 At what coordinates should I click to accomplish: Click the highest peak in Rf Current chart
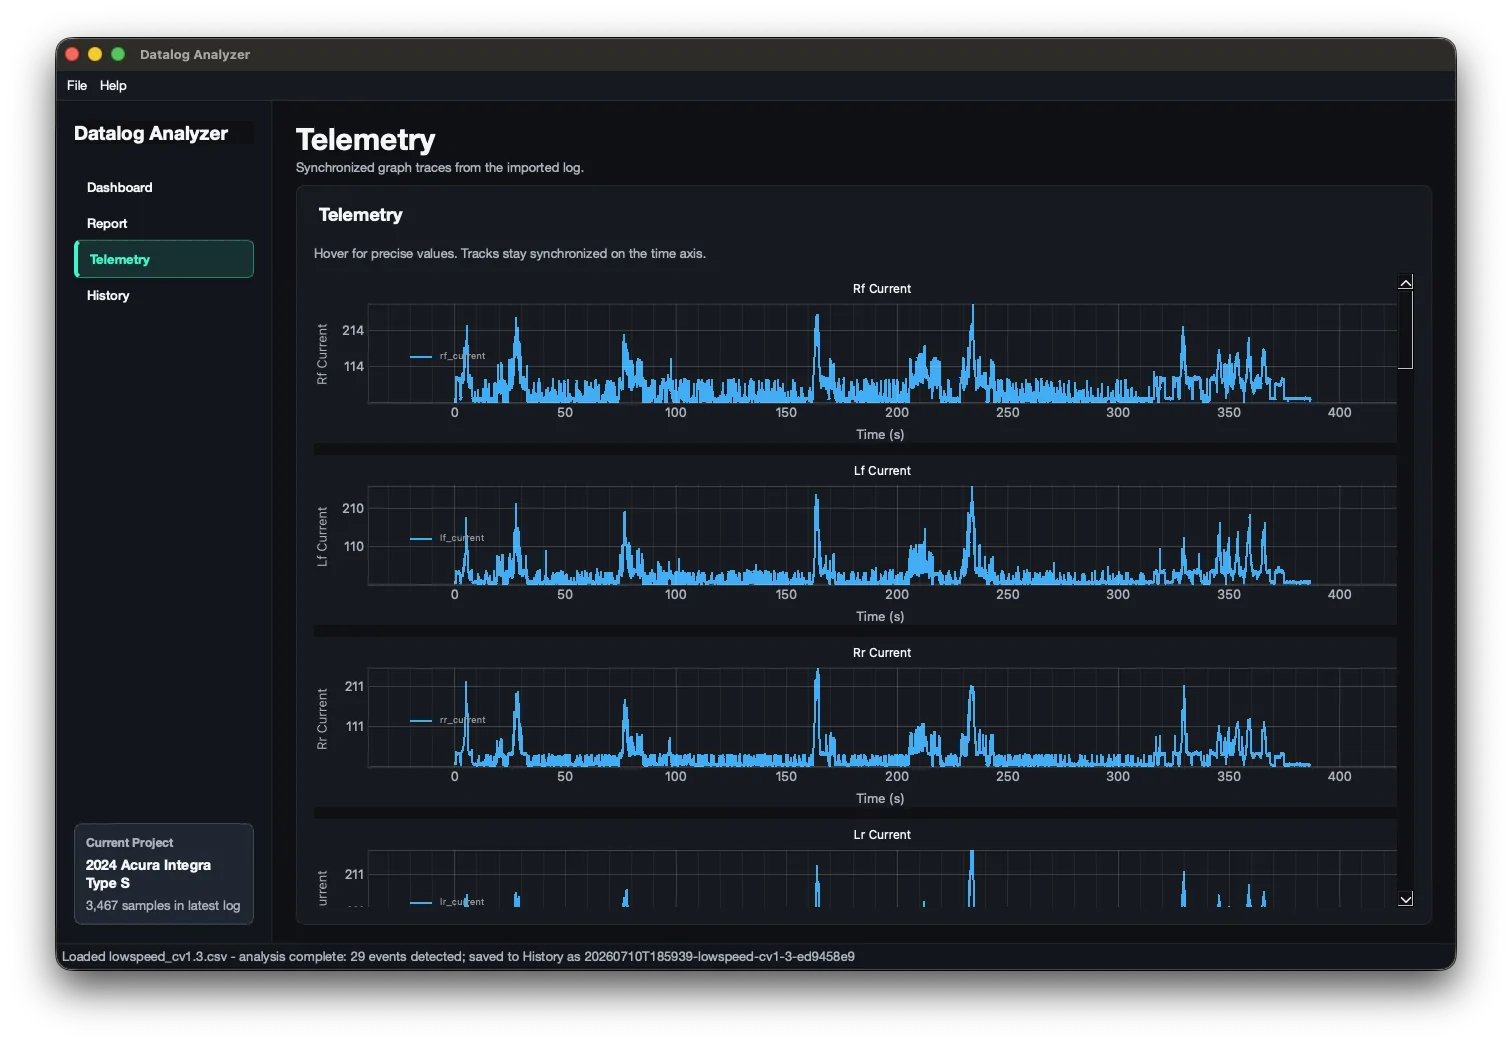[x=972, y=308]
